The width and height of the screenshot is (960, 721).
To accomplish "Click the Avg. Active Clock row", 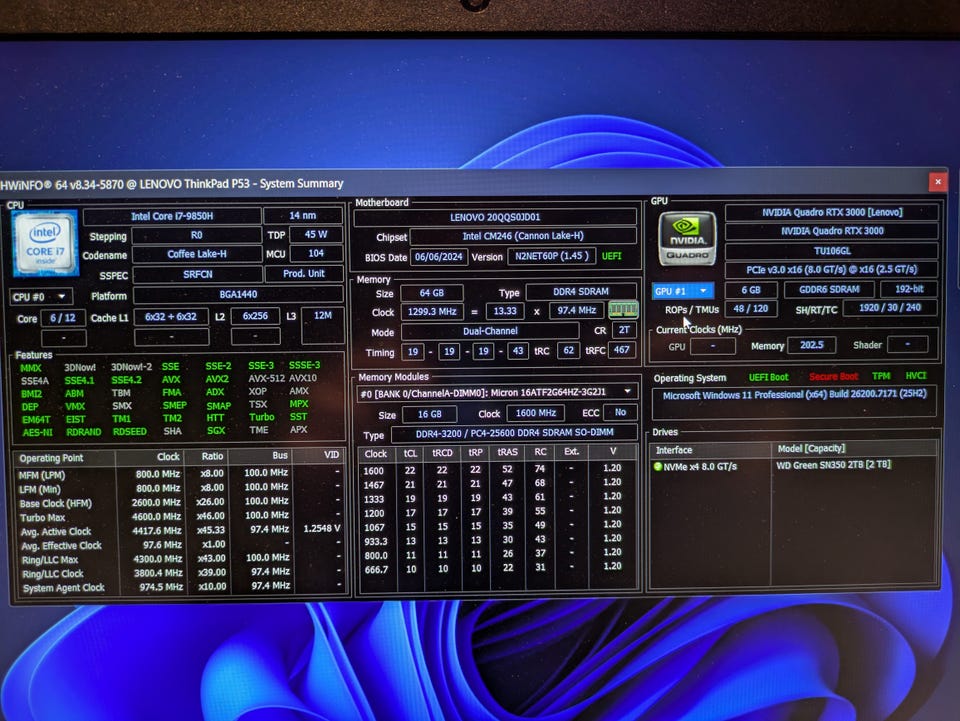I will (x=180, y=531).
